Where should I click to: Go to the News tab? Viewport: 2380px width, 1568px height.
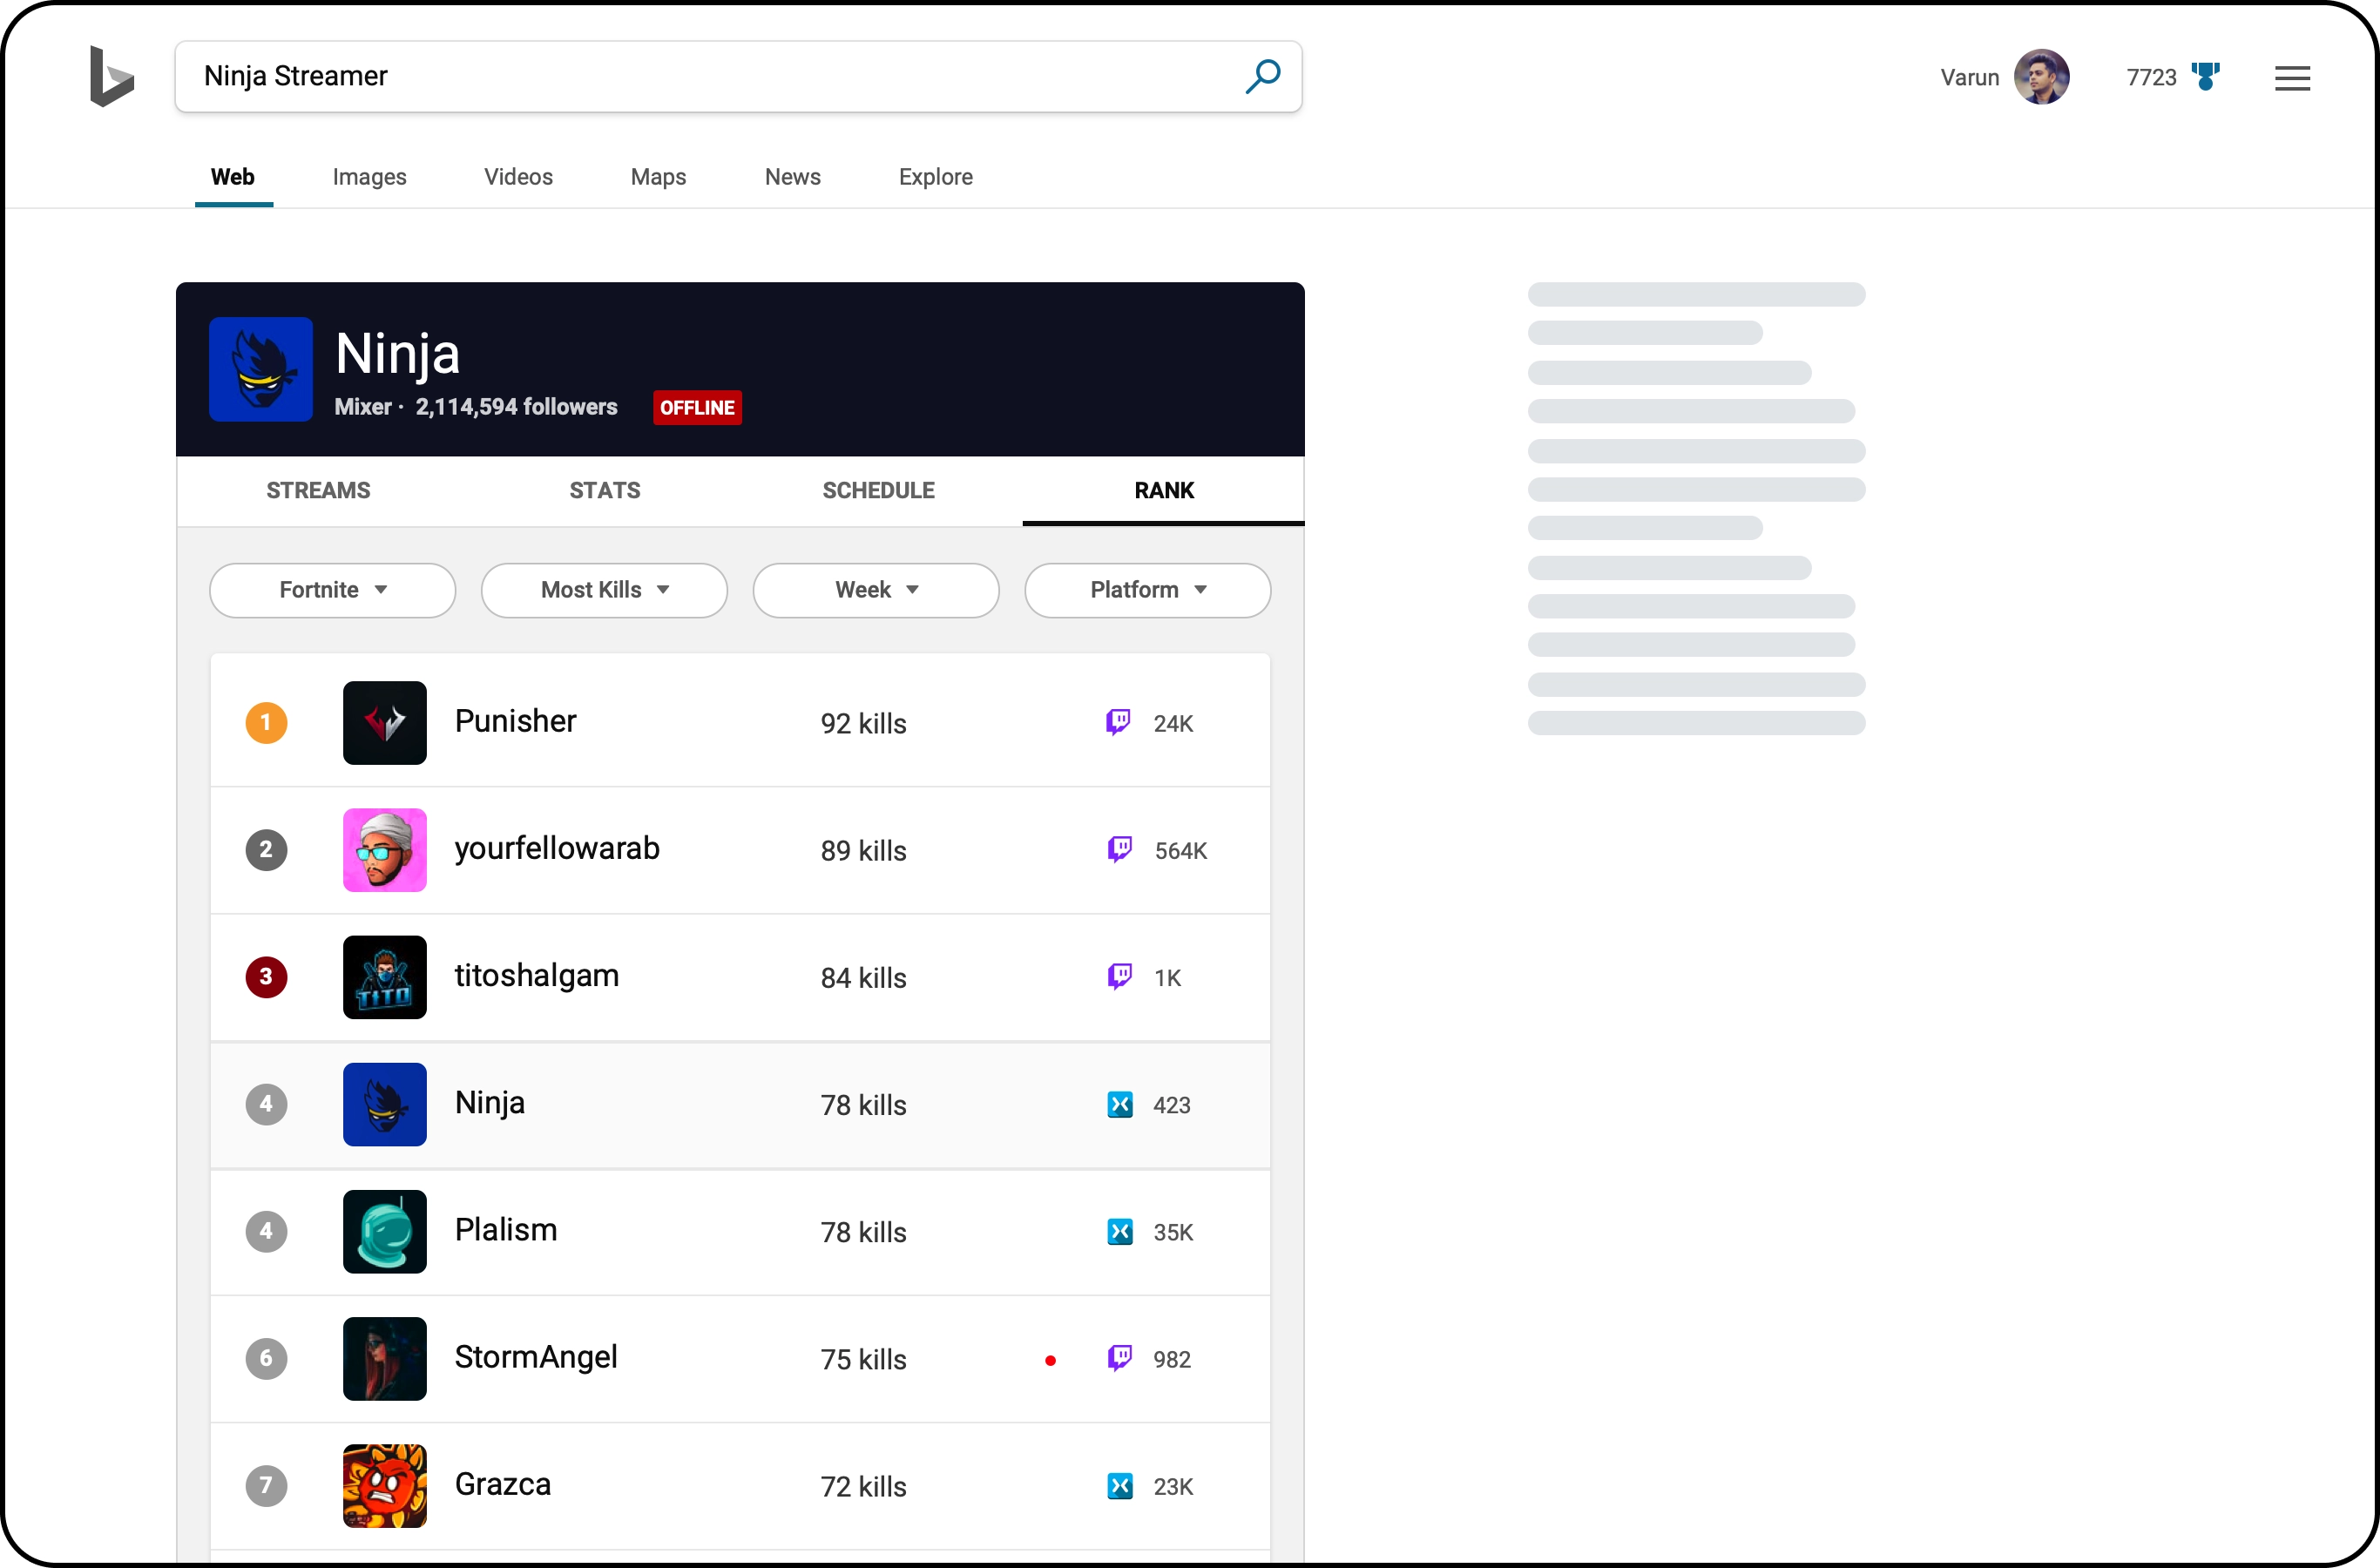coord(793,177)
